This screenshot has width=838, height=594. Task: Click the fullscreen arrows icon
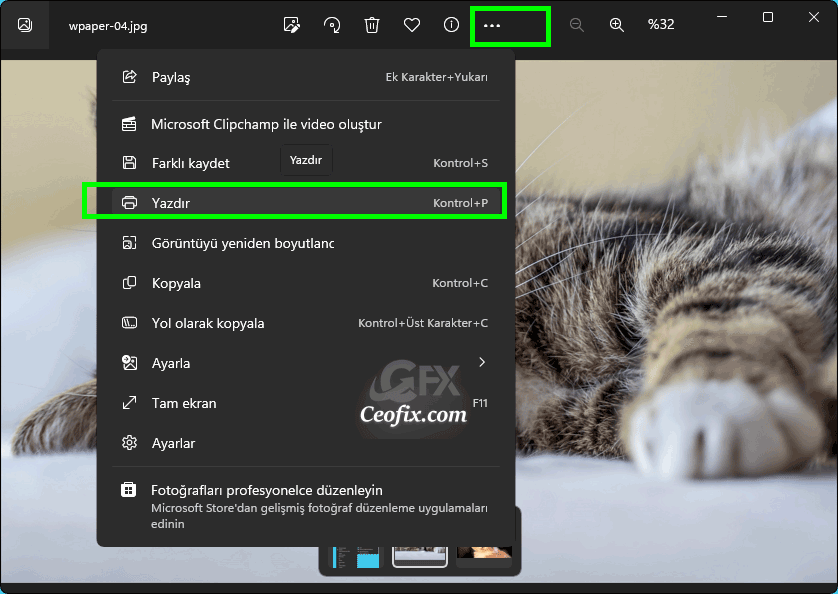pyautogui.click(x=129, y=403)
